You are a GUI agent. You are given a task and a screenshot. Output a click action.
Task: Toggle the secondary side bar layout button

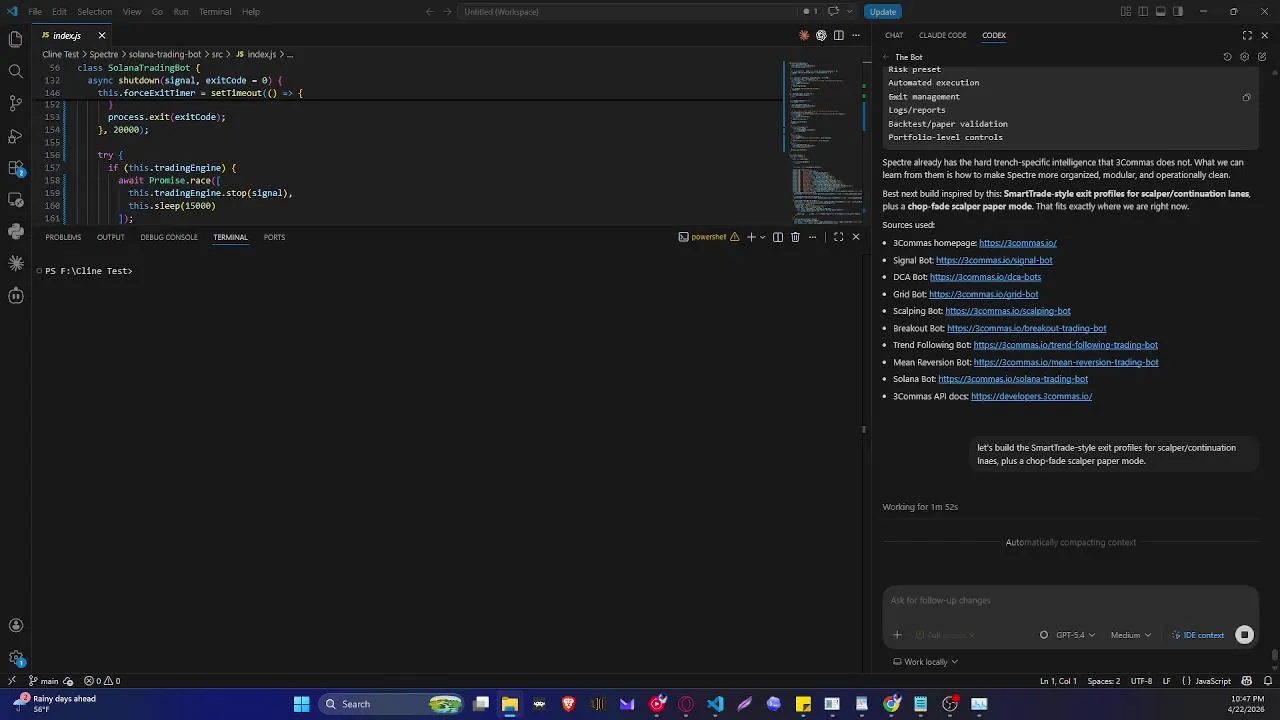(1178, 12)
